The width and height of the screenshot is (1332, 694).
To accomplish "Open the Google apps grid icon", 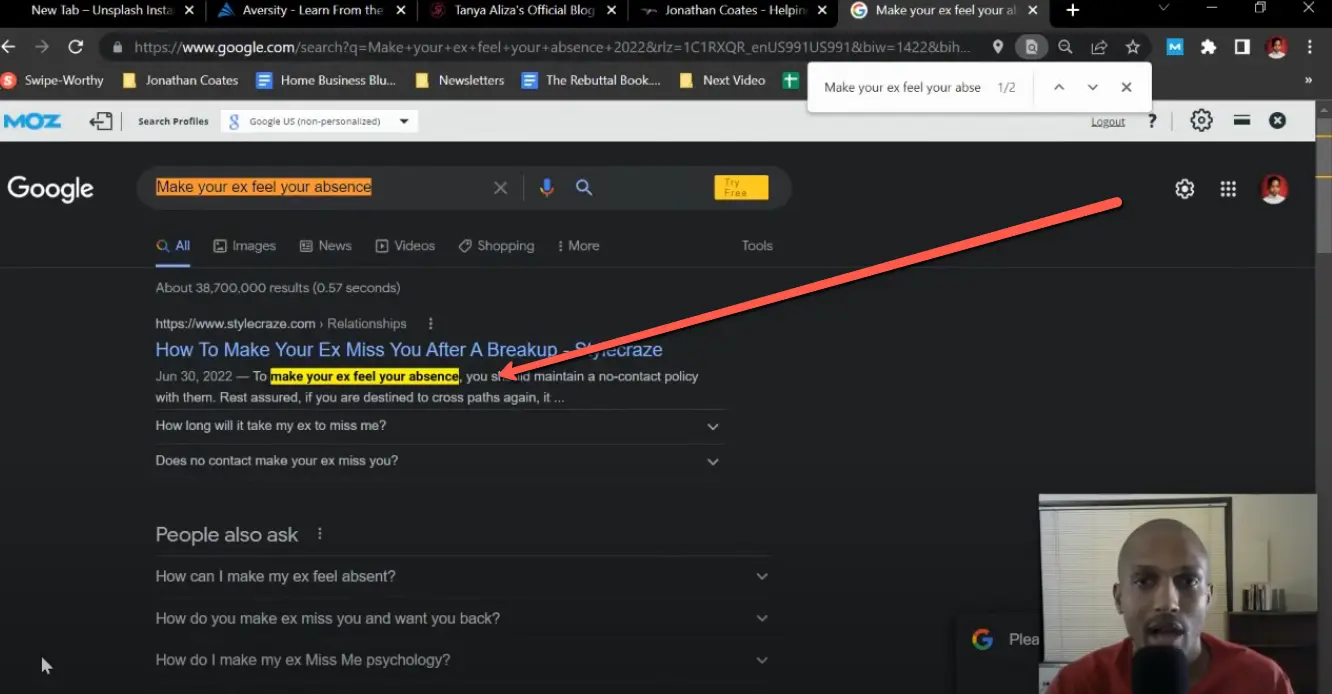I will coord(1228,188).
